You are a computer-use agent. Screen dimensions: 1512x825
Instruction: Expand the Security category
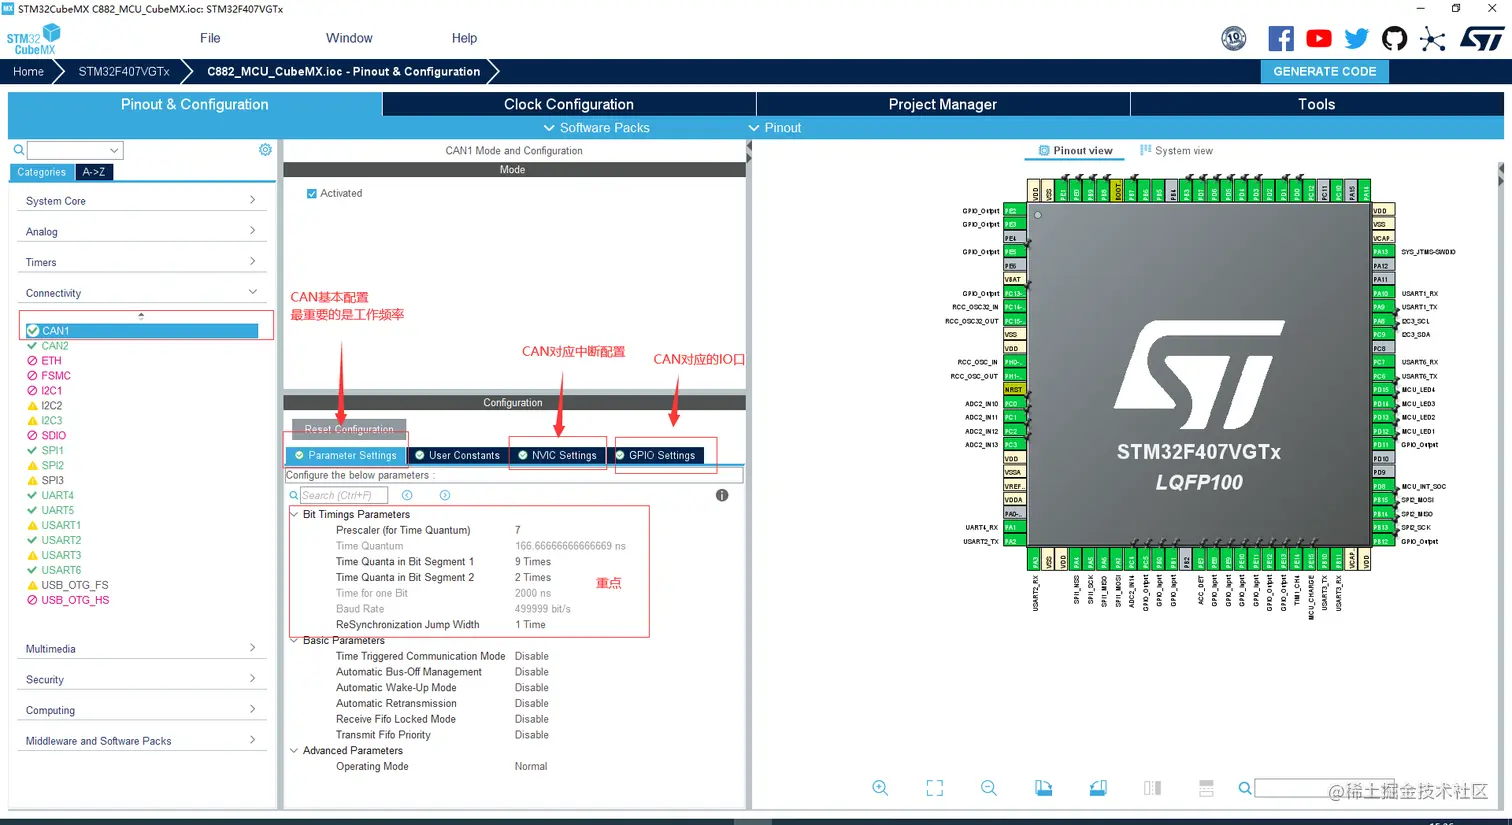coord(141,679)
